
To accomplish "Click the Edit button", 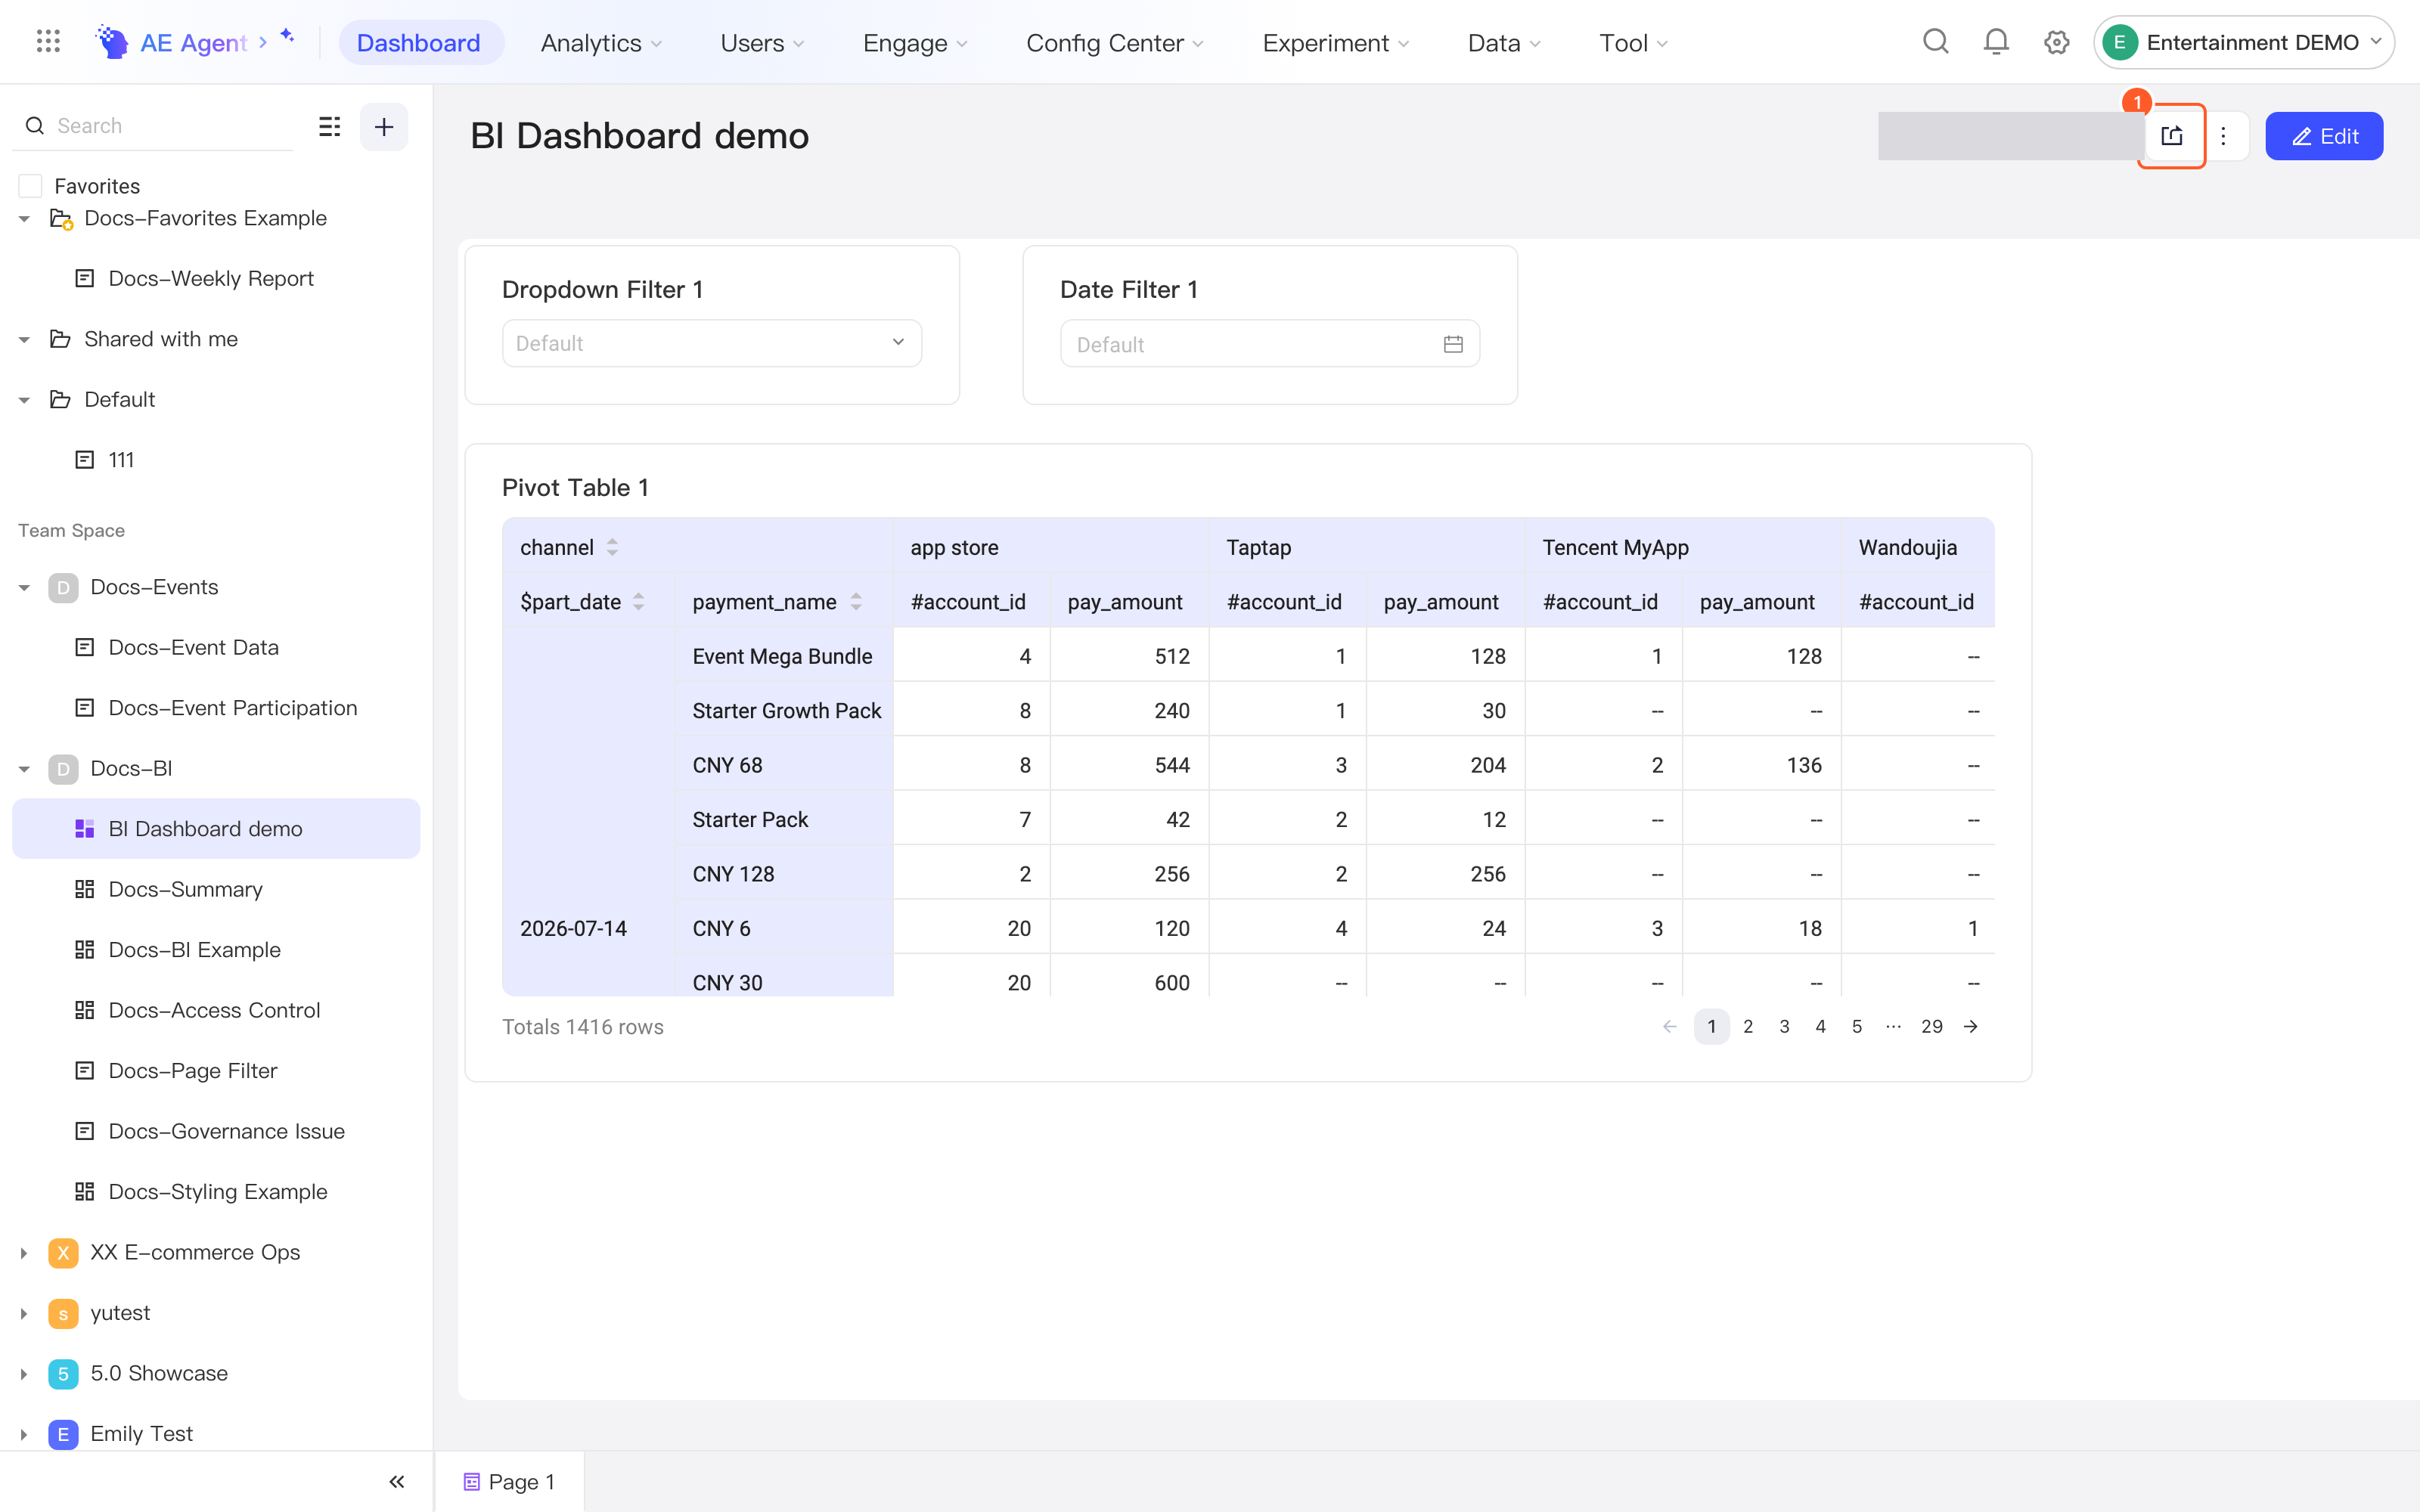I will click(x=2324, y=136).
